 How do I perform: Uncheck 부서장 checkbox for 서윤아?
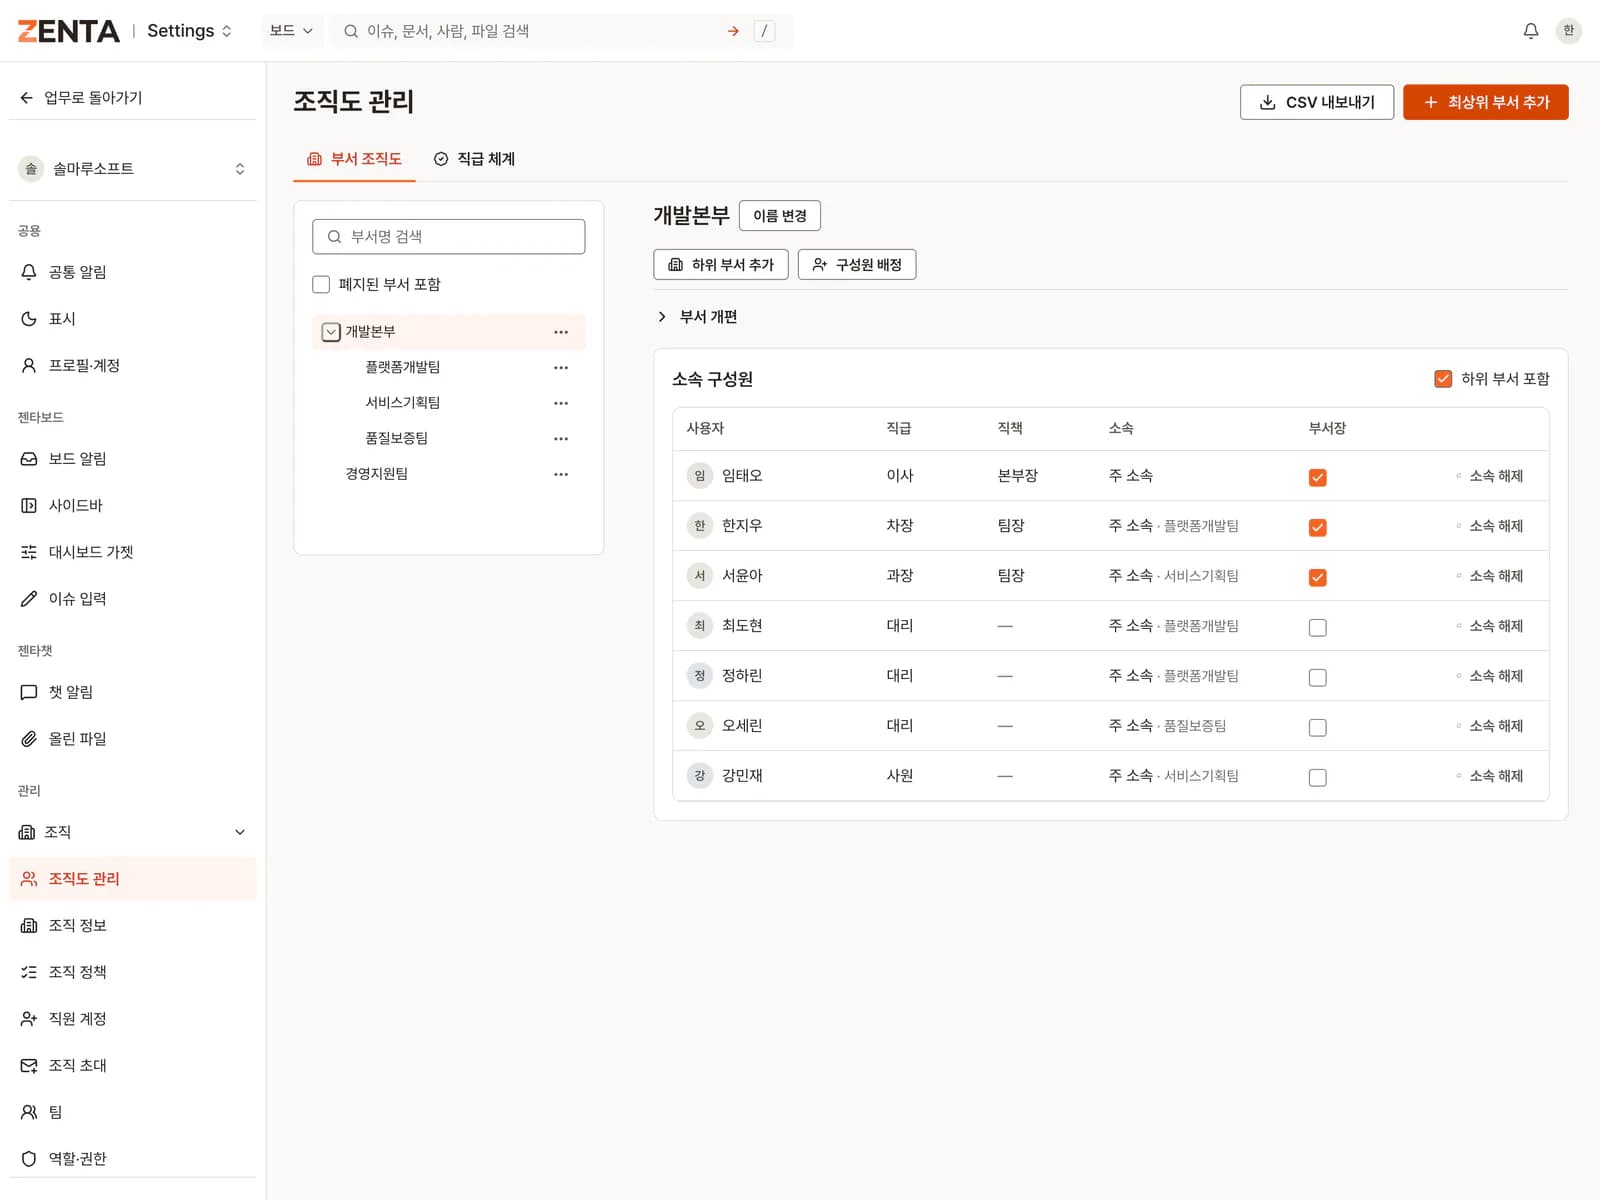point(1318,578)
